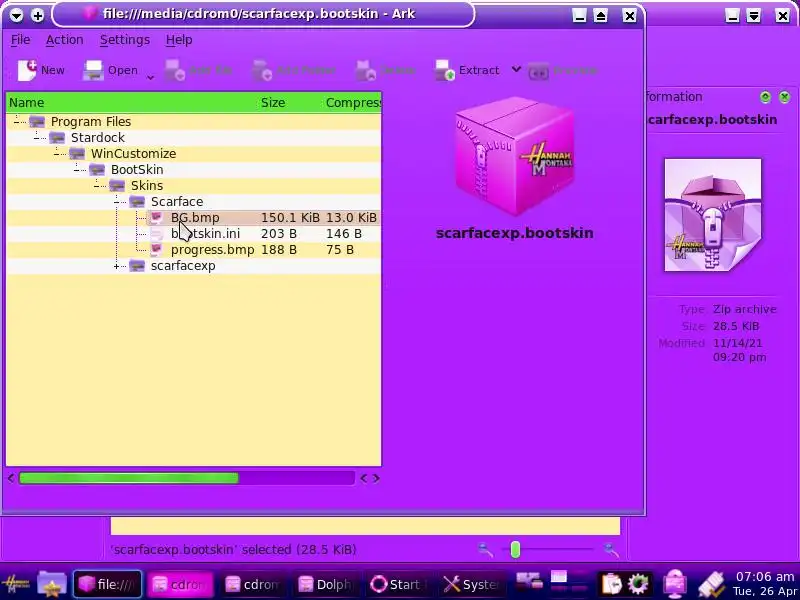Click the BootSkin folder icon

pos(97,169)
